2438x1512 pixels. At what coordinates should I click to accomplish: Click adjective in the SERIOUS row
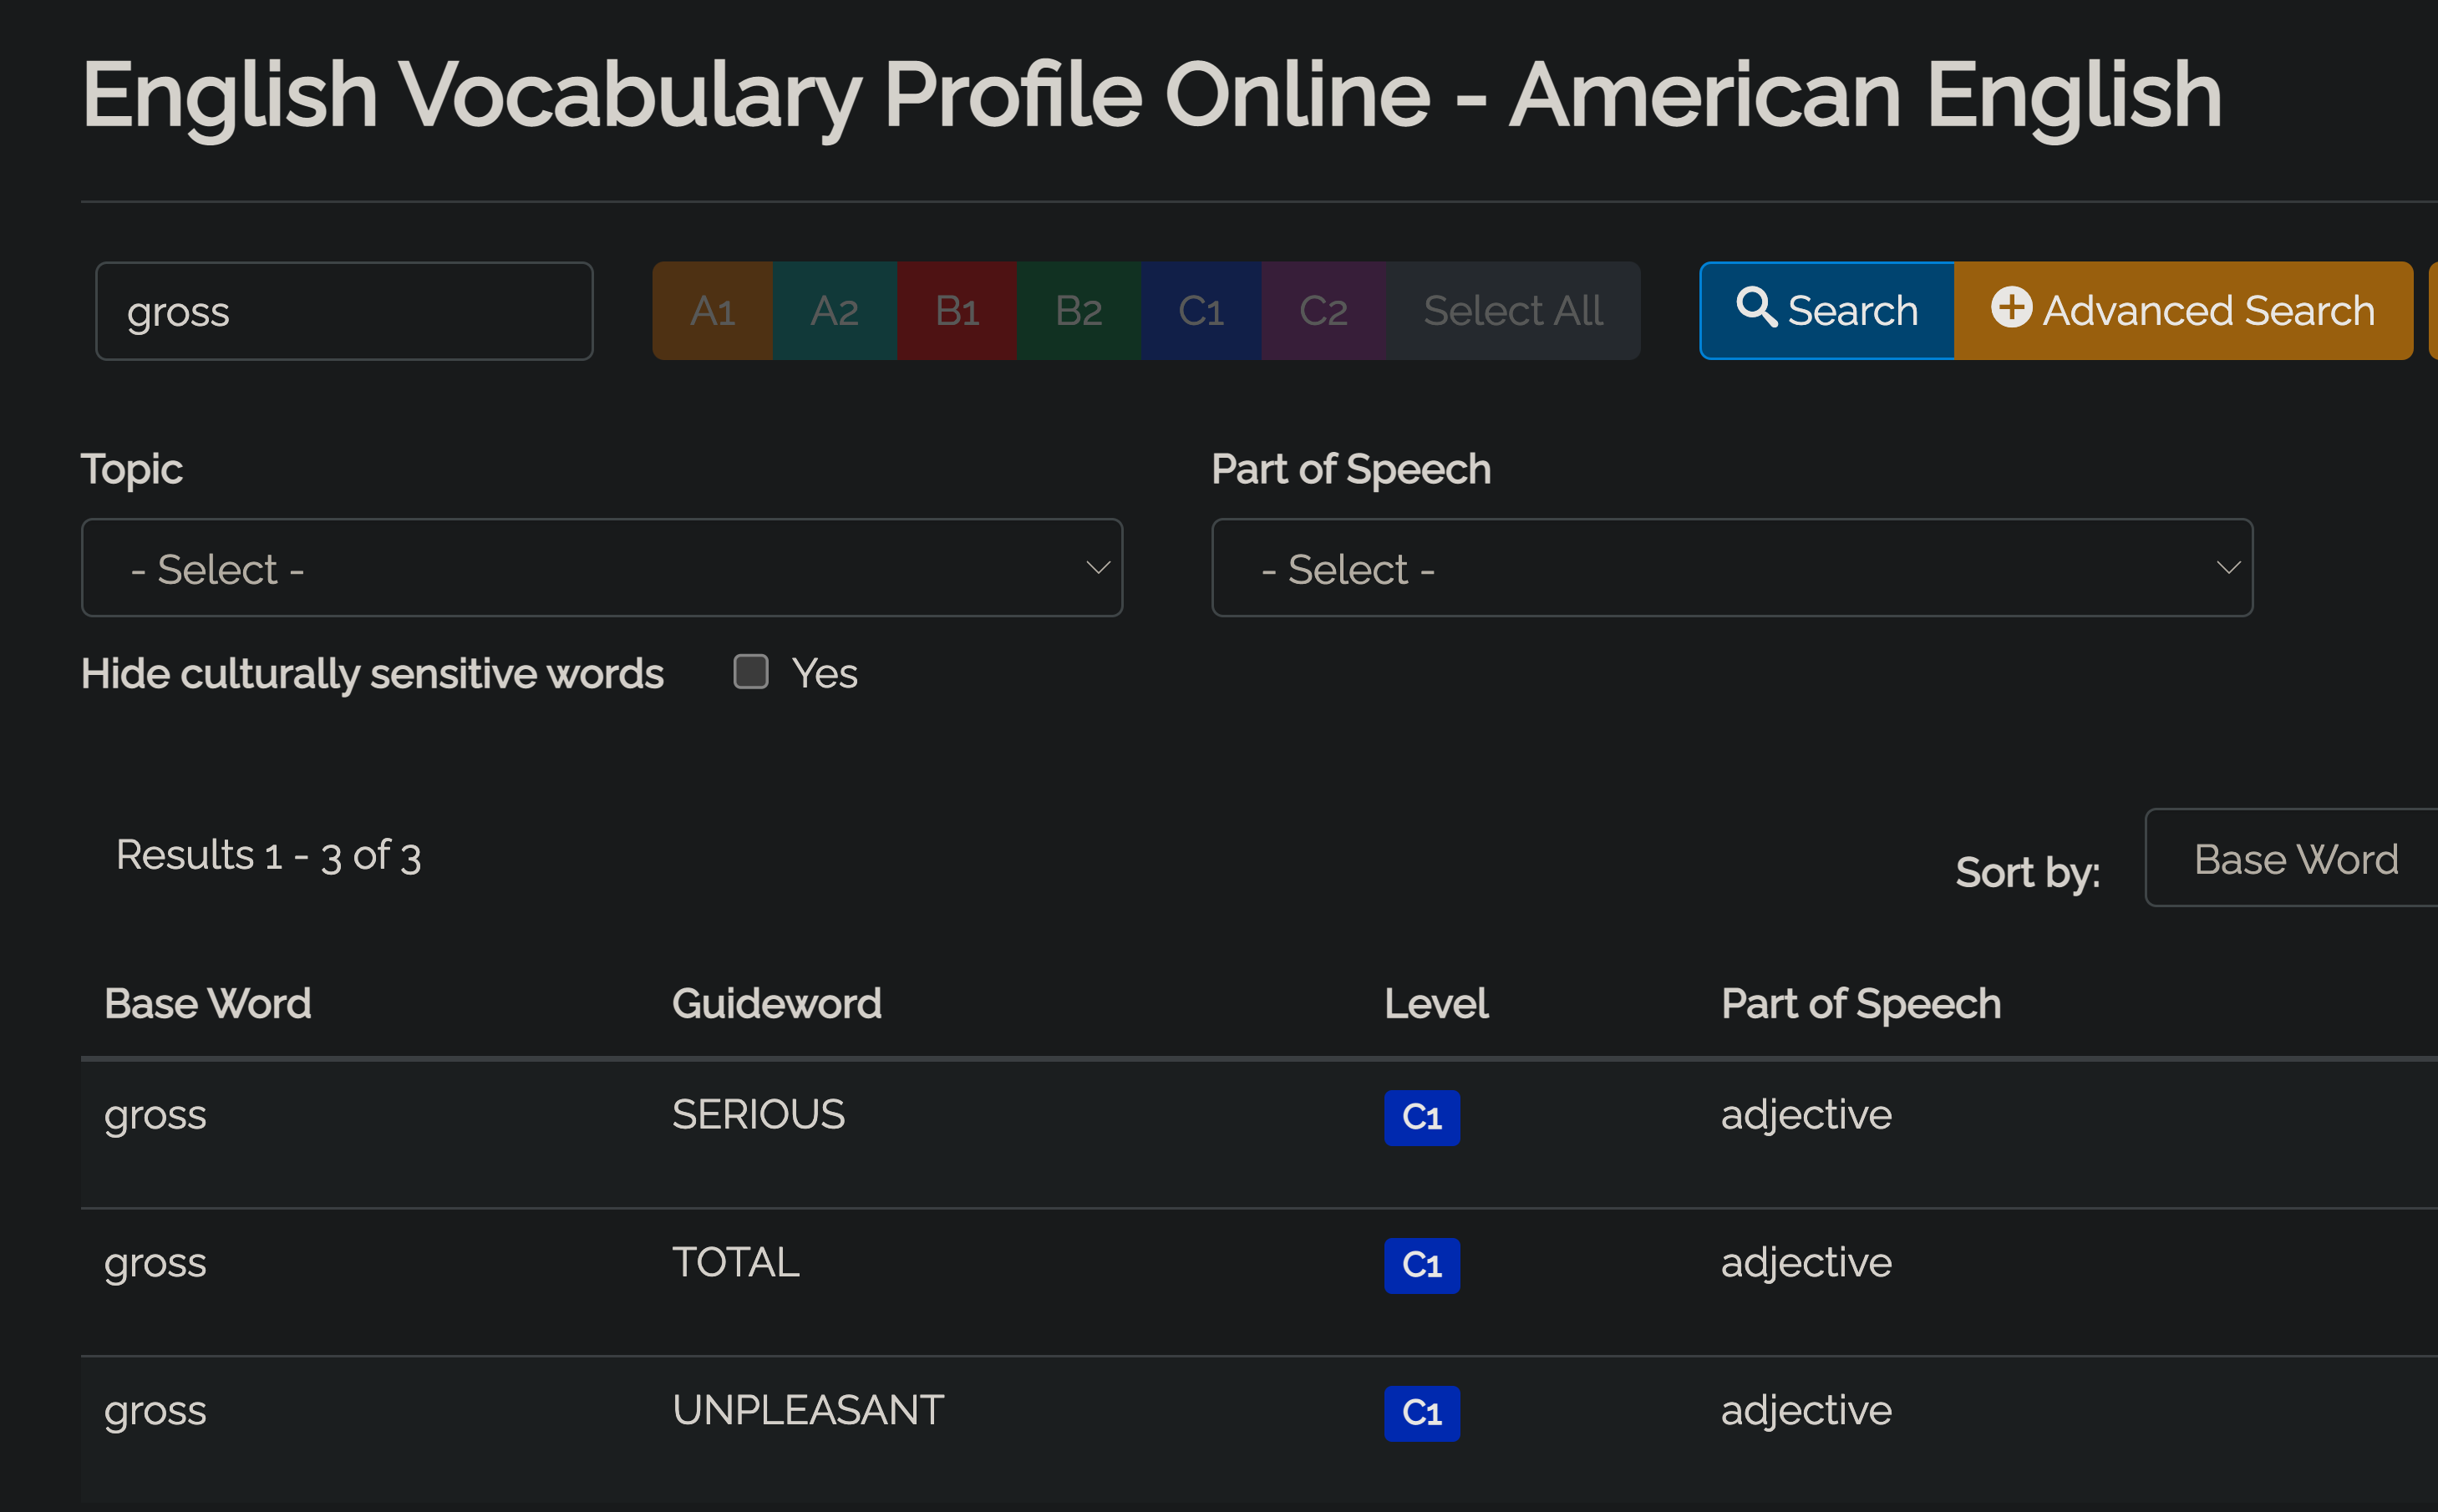click(x=1806, y=1115)
